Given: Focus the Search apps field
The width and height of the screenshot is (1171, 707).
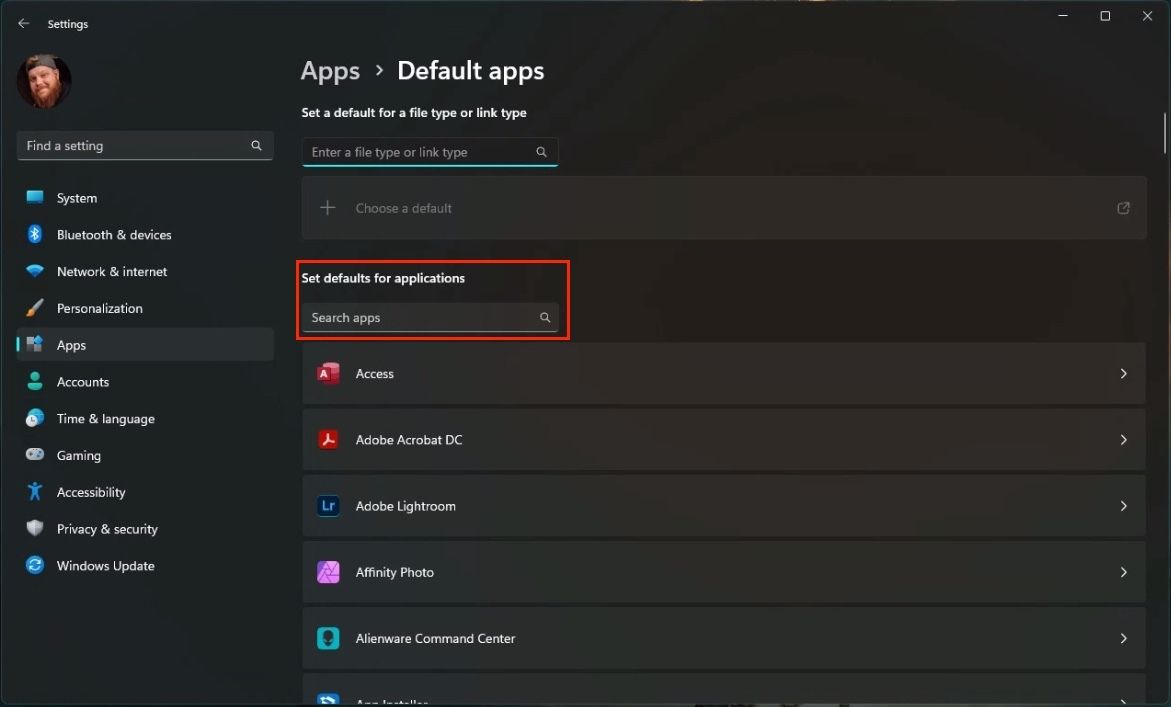Looking at the screenshot, I should click(430, 317).
